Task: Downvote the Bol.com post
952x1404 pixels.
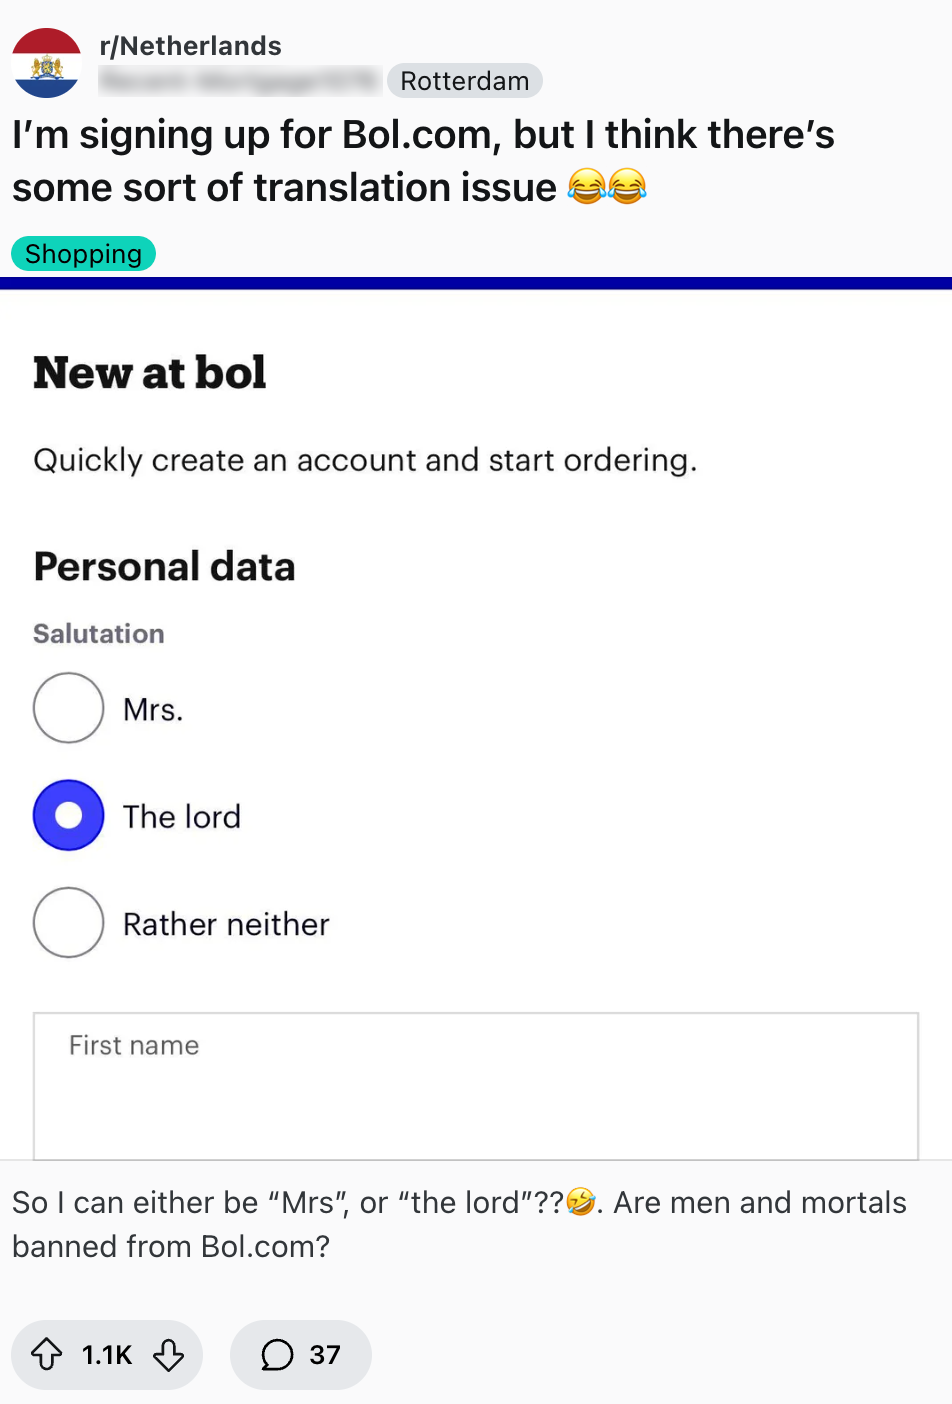Action: click(x=168, y=1355)
